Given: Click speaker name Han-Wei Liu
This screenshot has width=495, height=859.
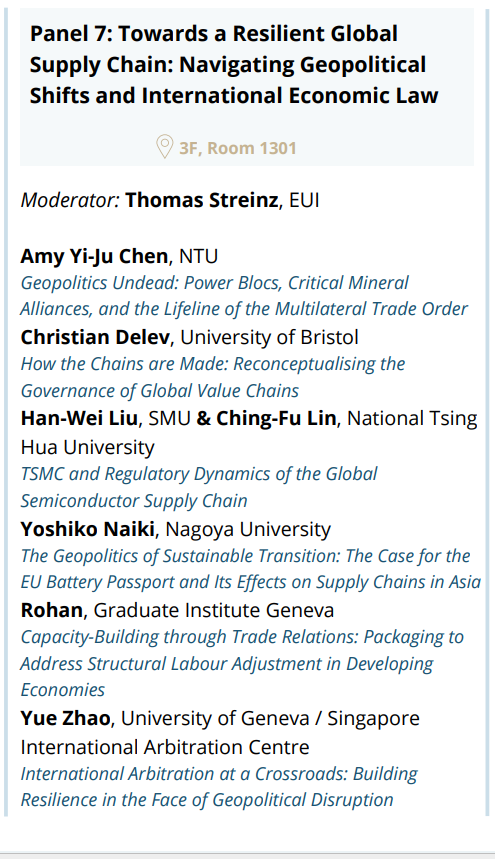Looking at the screenshot, I should point(79,418).
